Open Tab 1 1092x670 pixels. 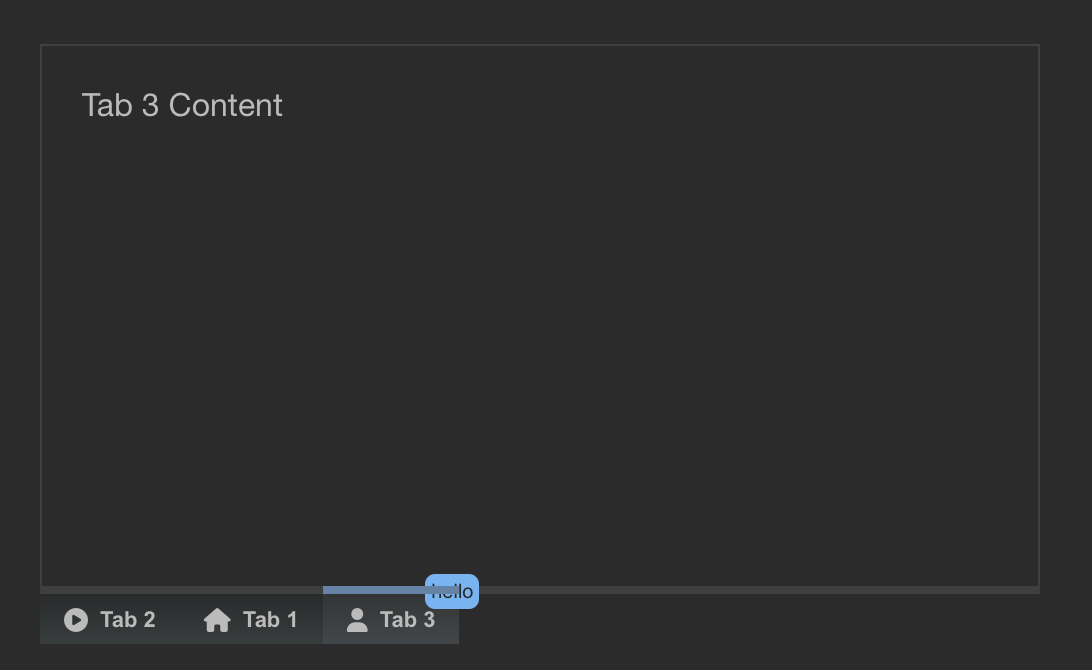250,620
